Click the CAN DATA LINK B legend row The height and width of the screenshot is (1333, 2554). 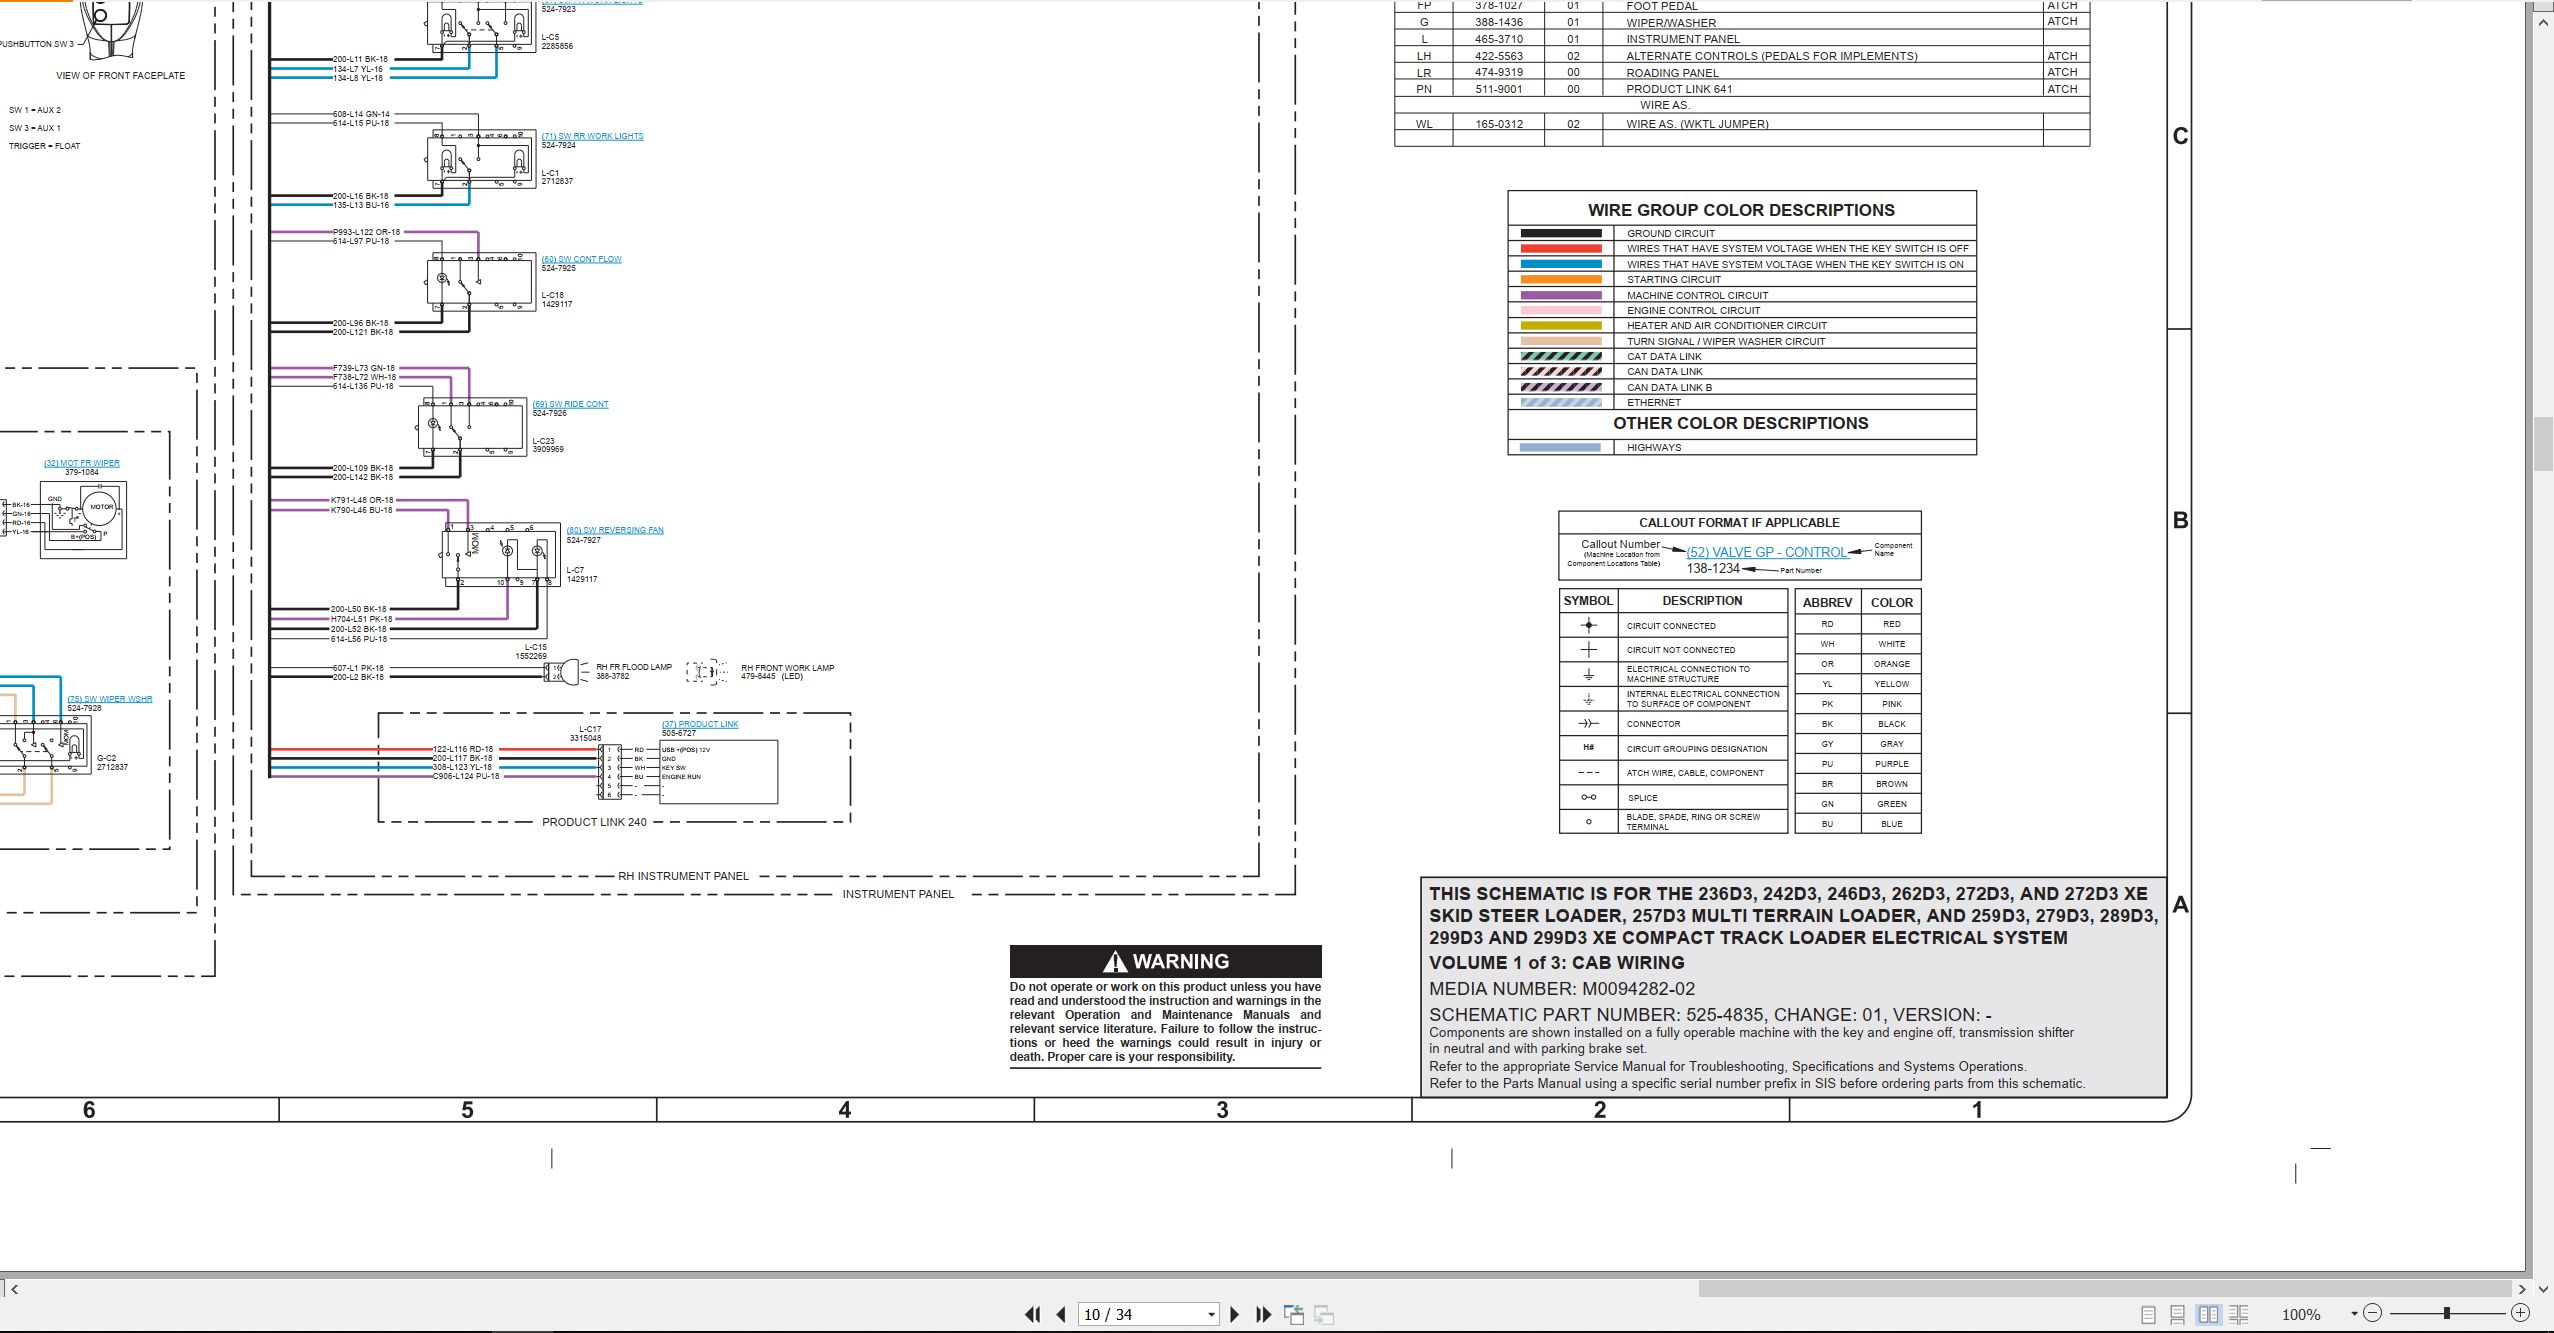point(1742,387)
